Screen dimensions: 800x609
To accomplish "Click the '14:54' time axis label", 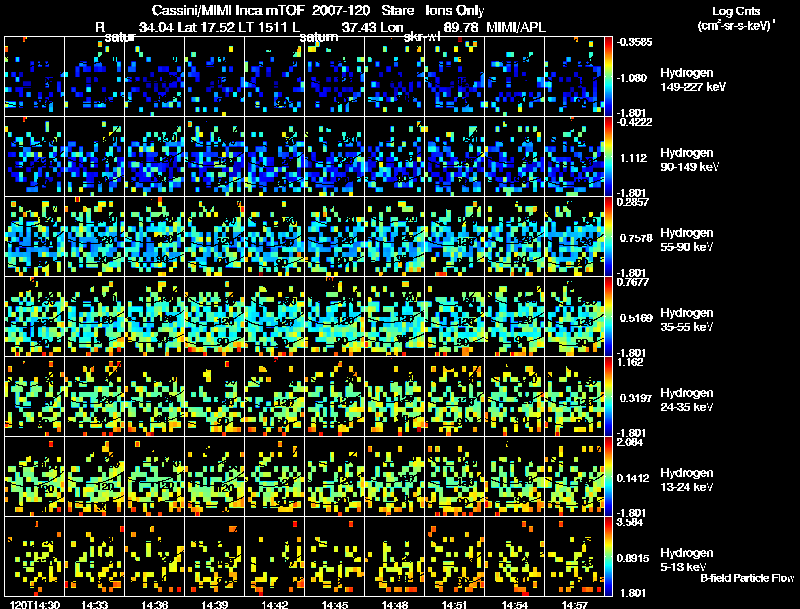I will coord(514,604).
